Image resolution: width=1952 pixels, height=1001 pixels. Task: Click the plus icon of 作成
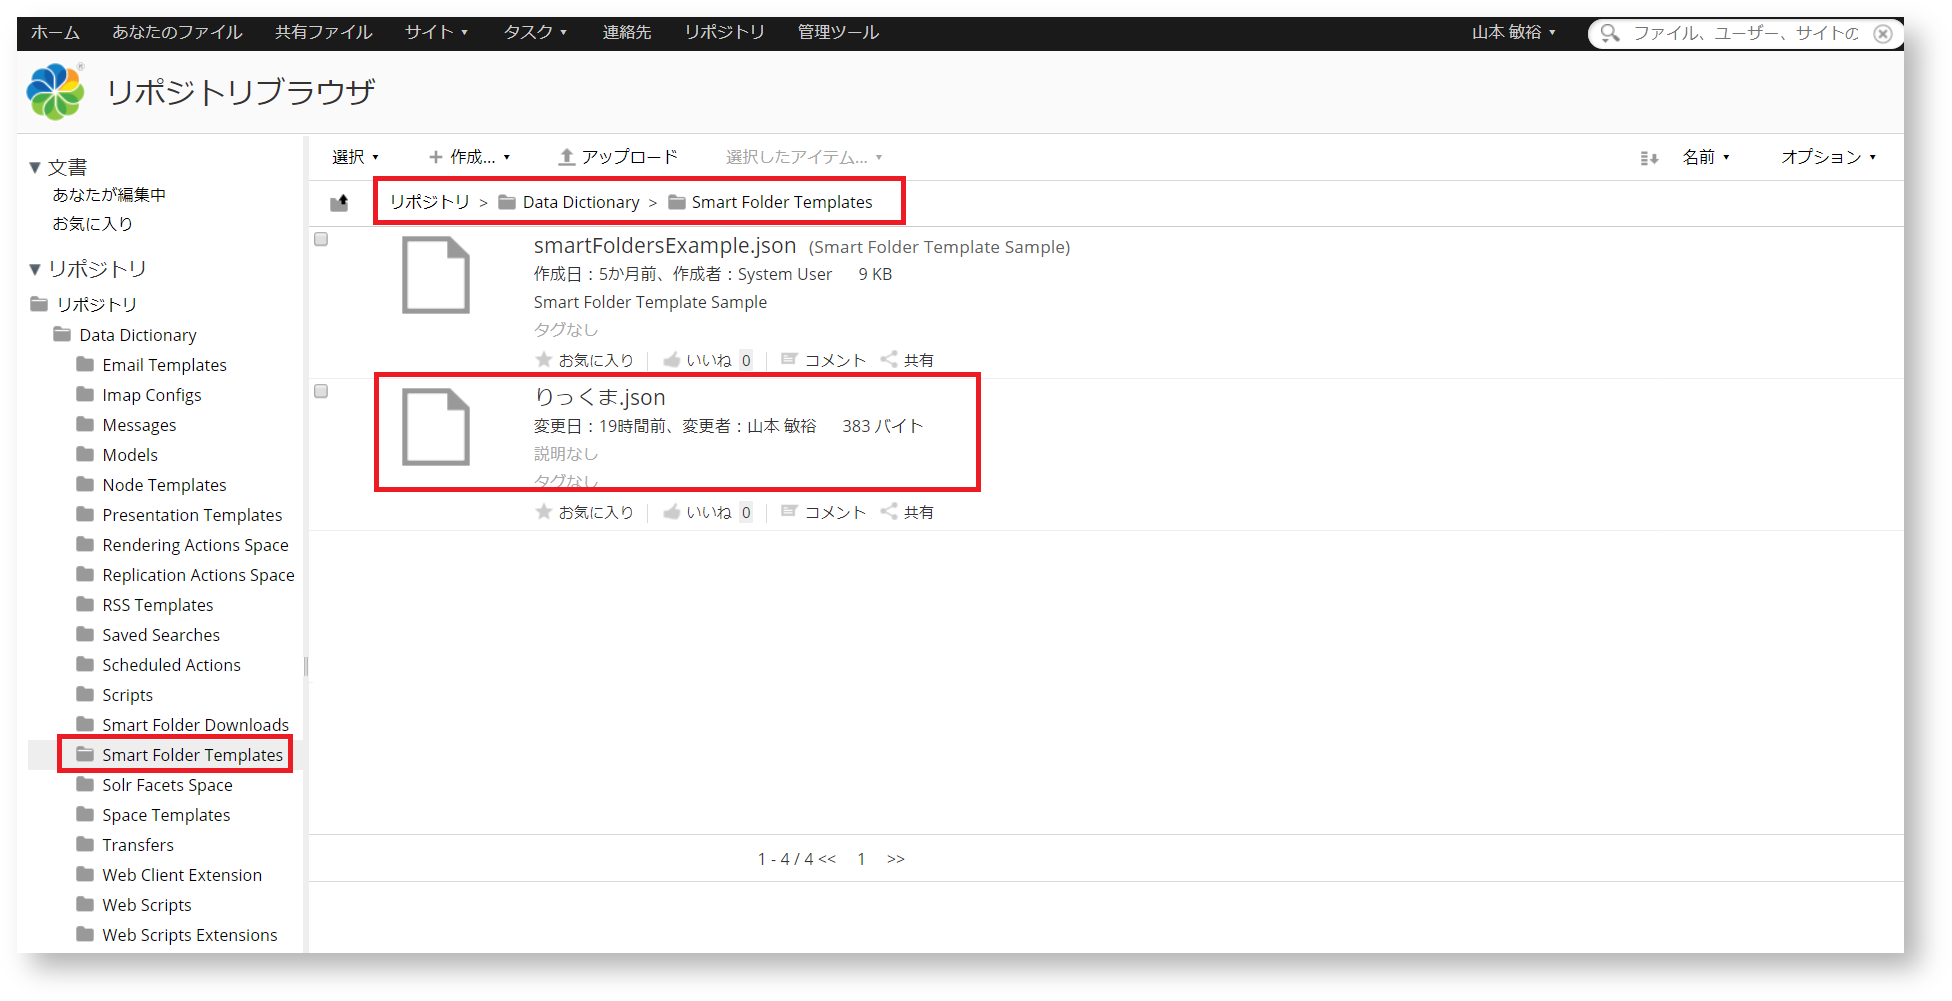(x=436, y=157)
